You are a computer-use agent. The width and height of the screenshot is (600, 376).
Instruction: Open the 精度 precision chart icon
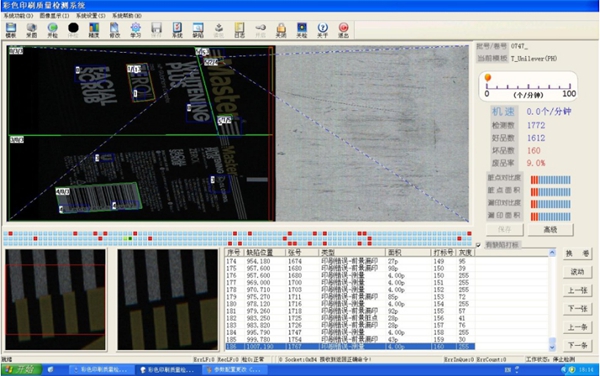pos(94,30)
